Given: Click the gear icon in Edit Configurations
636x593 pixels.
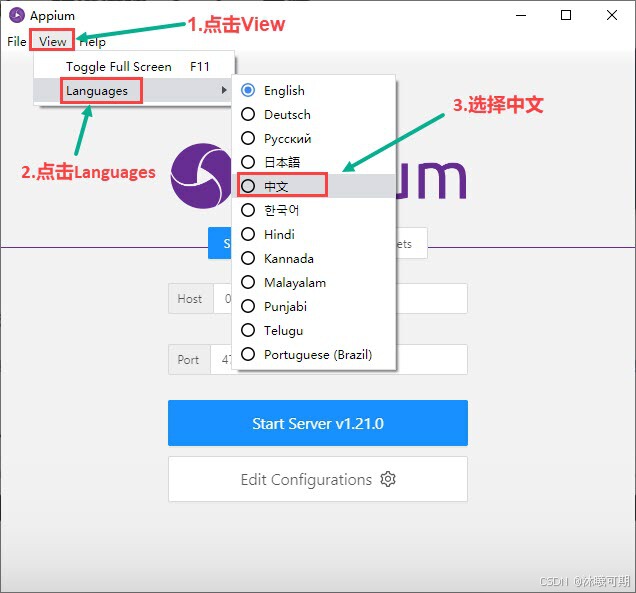Looking at the screenshot, I should (x=388, y=479).
